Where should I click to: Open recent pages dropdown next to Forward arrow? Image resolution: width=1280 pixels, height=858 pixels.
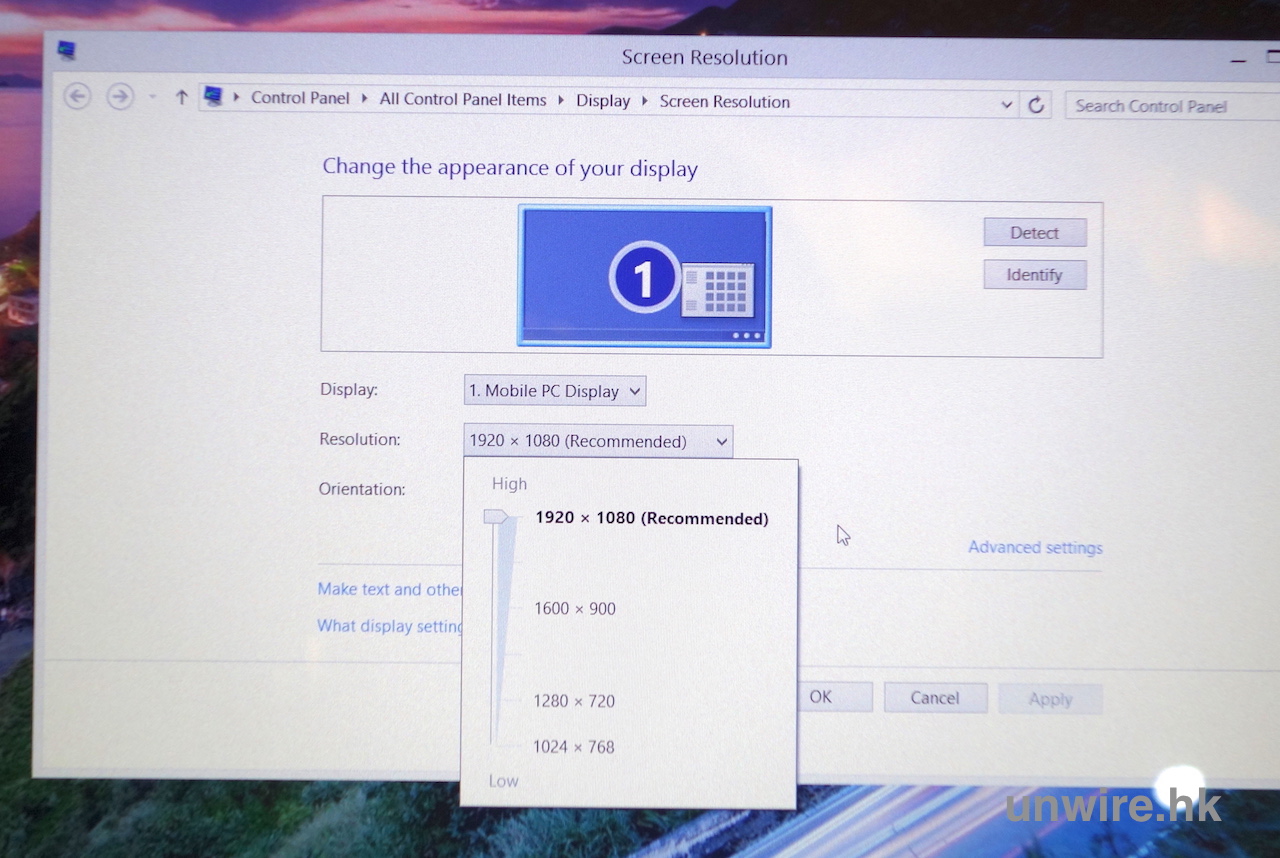tap(152, 98)
